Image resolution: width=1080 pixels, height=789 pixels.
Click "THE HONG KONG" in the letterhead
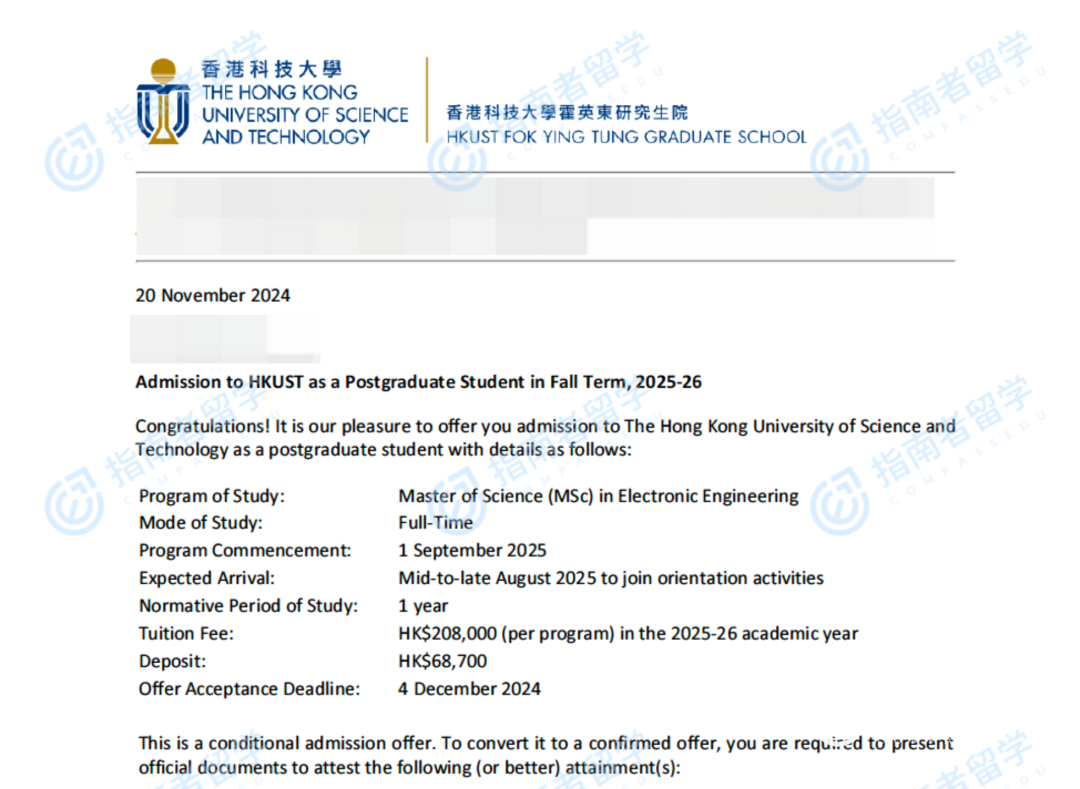[280, 92]
